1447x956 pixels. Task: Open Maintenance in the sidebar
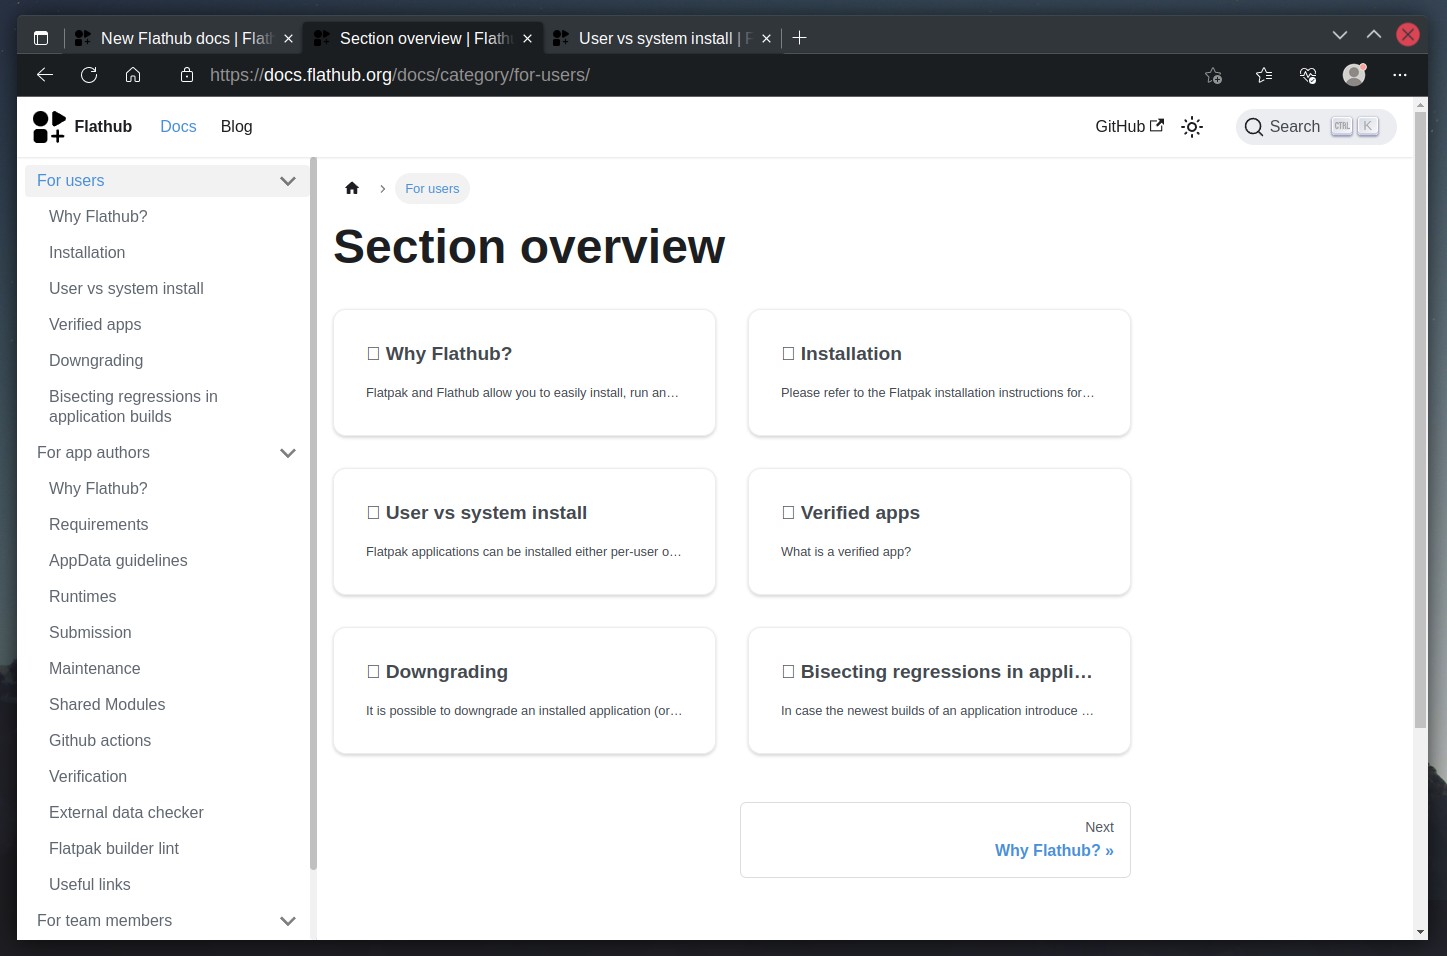point(94,669)
